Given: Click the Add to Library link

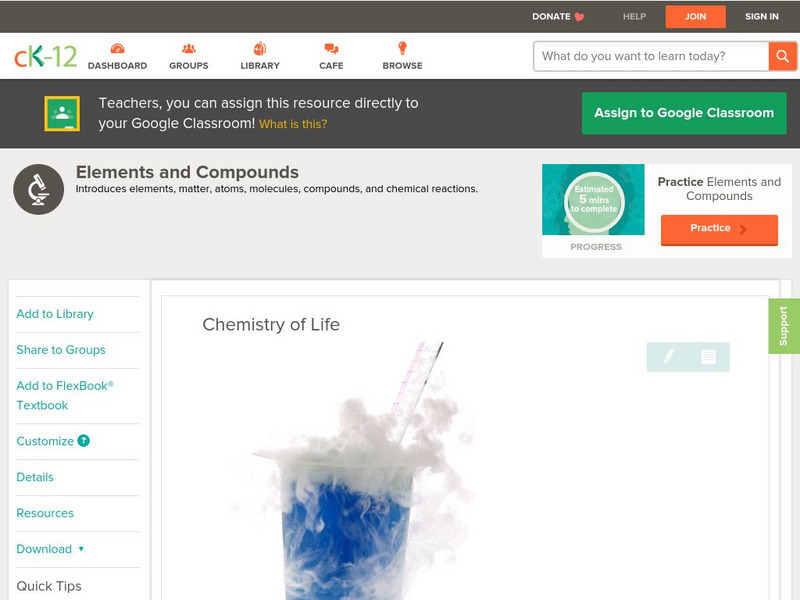Looking at the screenshot, I should [55, 314].
